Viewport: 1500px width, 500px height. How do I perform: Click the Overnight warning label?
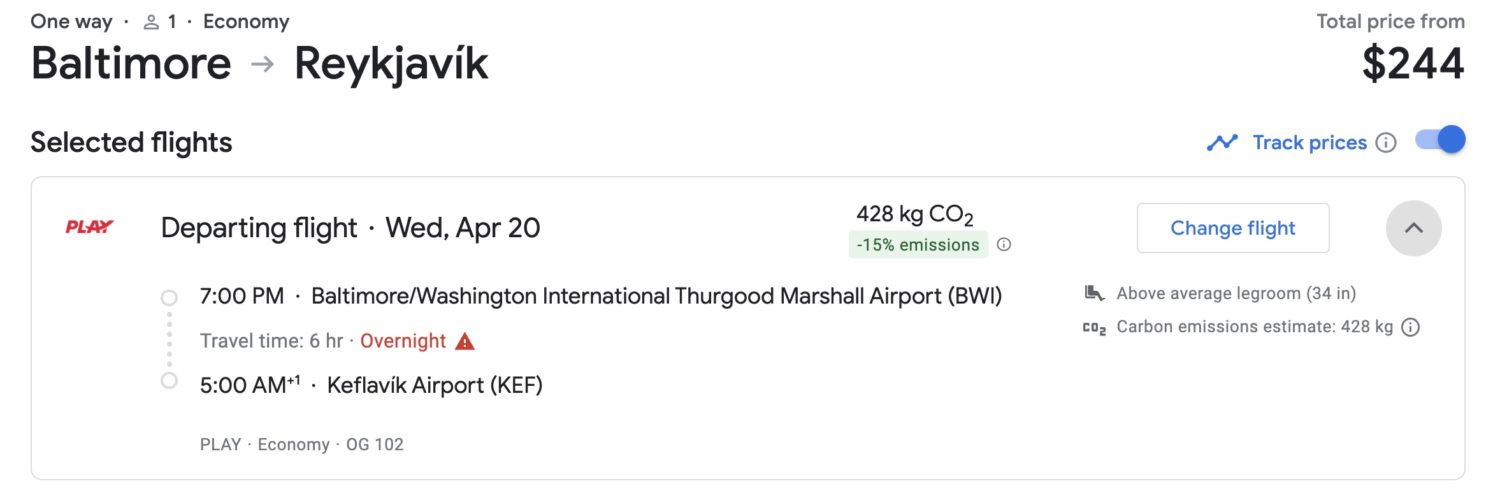[403, 341]
